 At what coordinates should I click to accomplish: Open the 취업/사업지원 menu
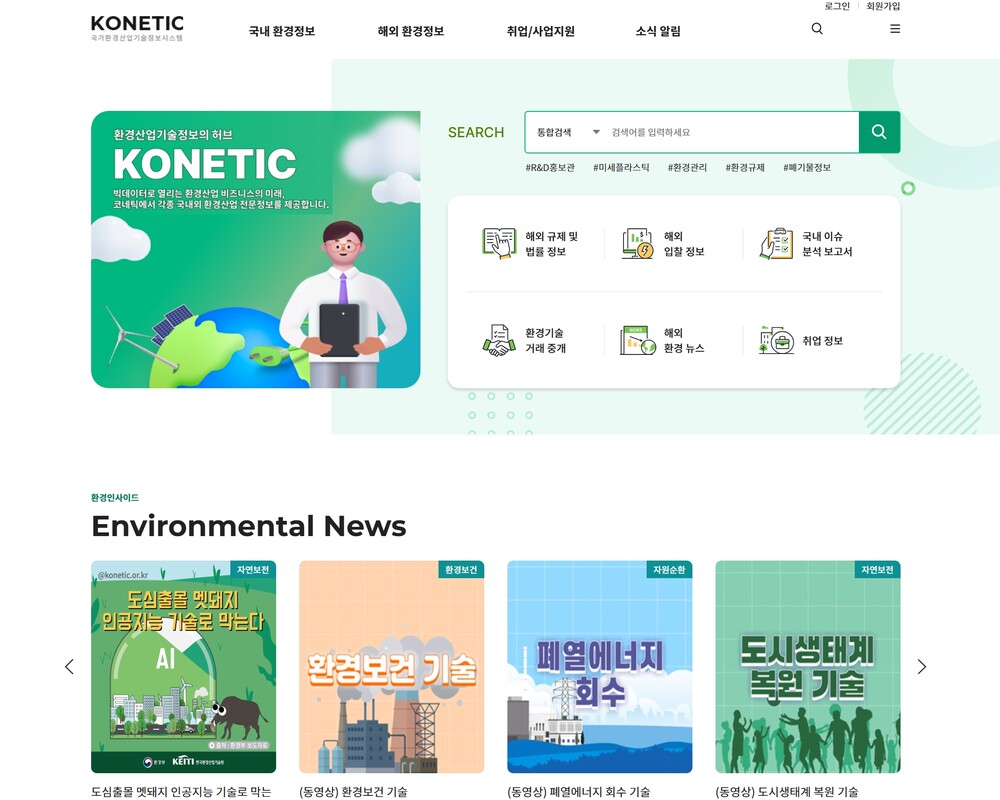coord(540,31)
